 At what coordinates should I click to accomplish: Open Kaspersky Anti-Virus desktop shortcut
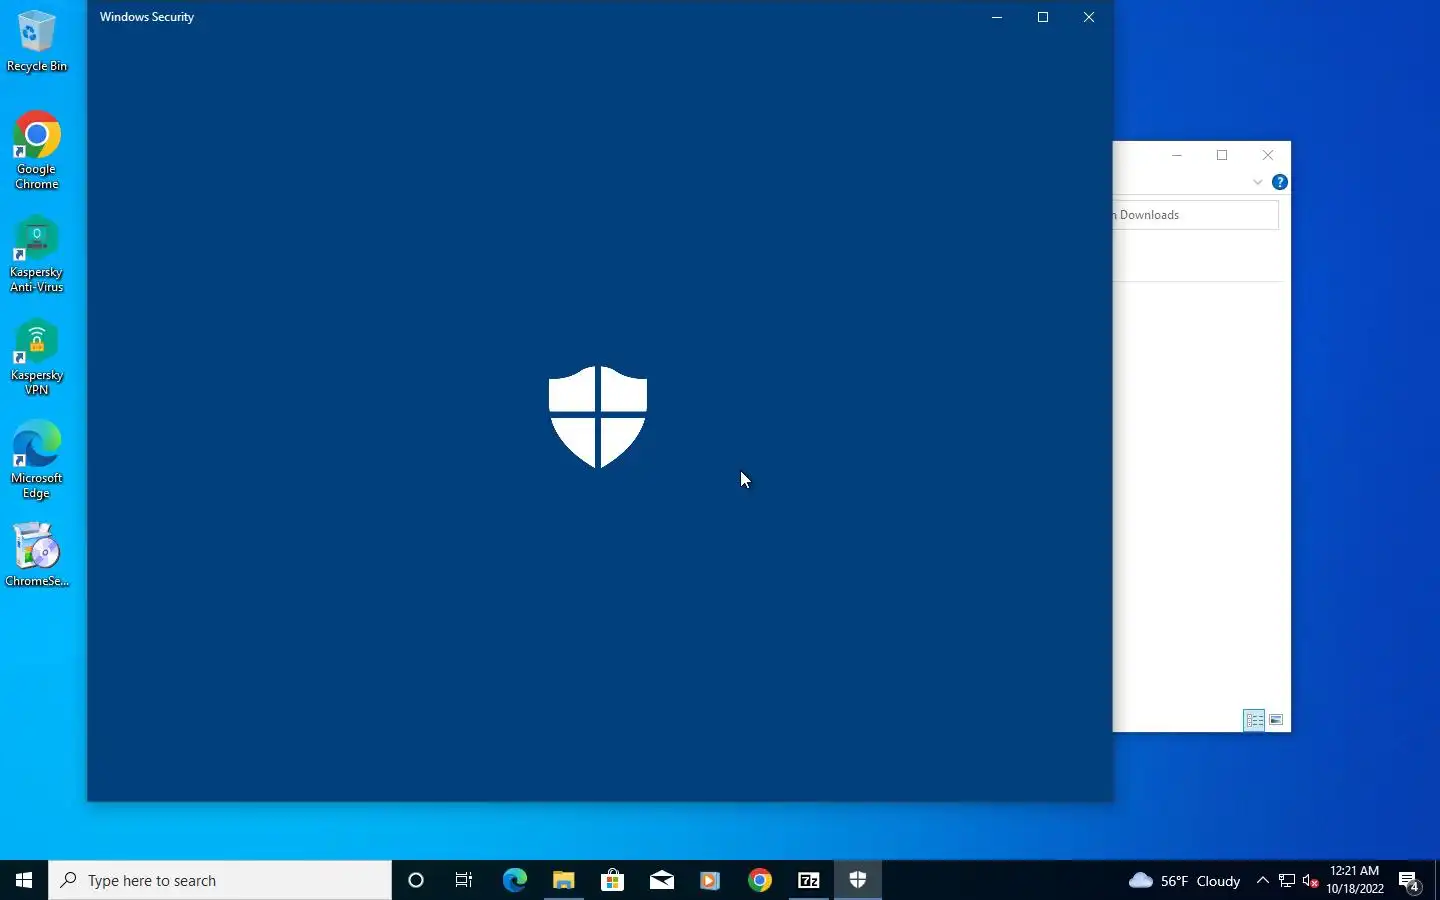click(x=37, y=254)
